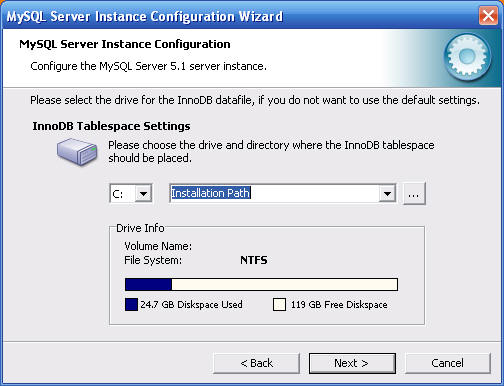The height and width of the screenshot is (386, 504).
Task: Click the disk usage bar
Action: (x=261, y=285)
